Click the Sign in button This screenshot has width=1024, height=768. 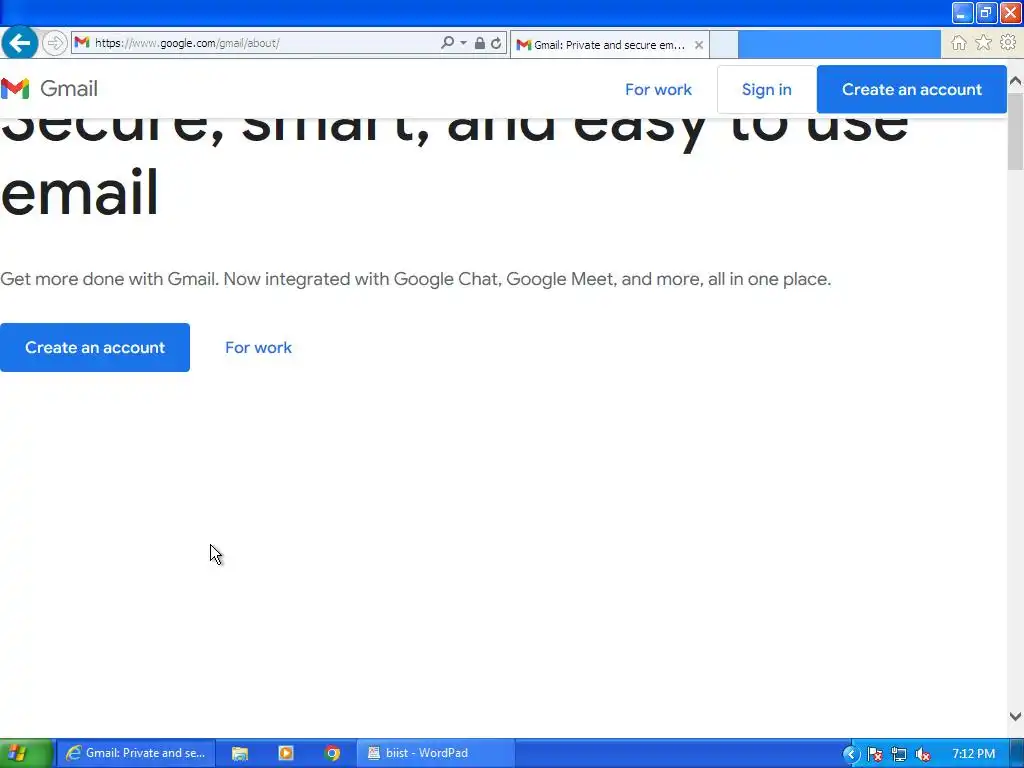[767, 89]
